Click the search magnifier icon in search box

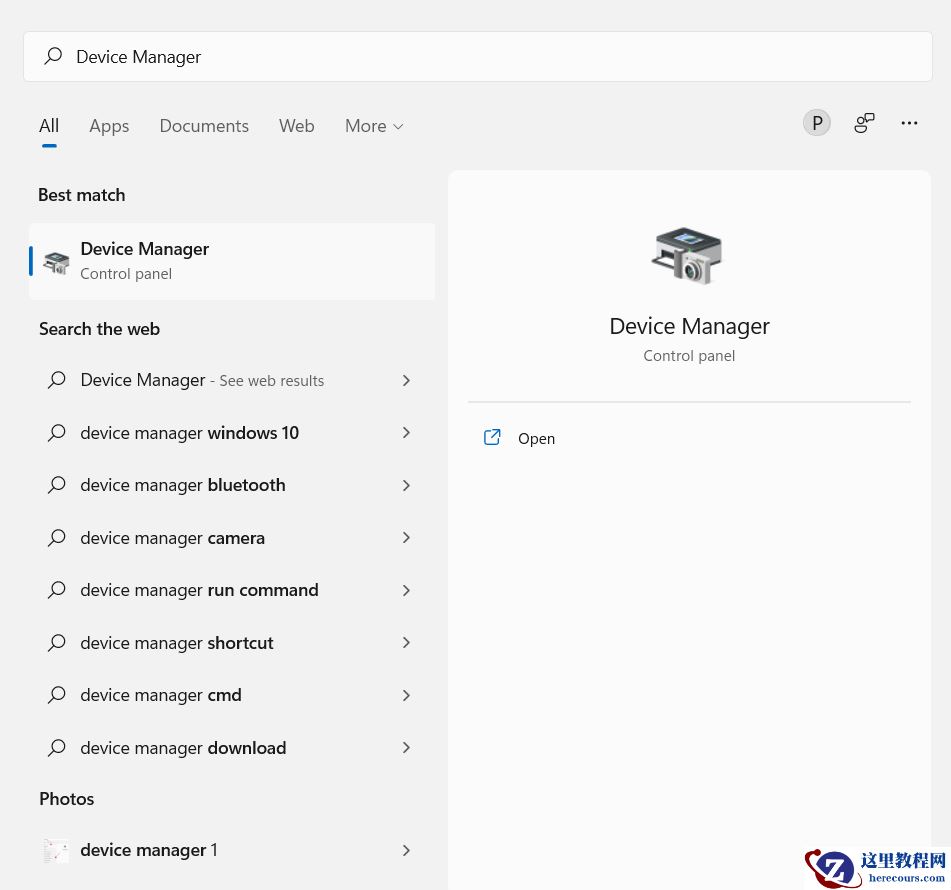coord(53,56)
